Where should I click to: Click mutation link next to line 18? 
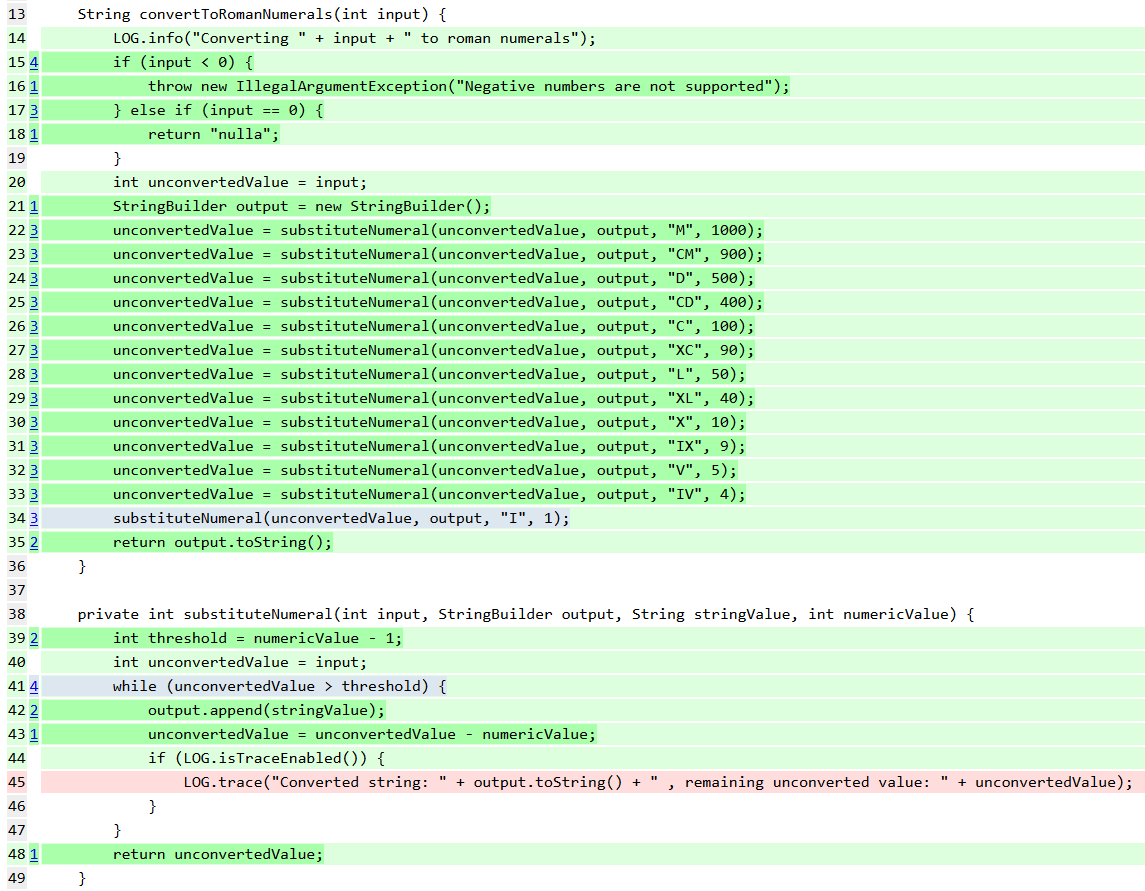(x=34, y=134)
